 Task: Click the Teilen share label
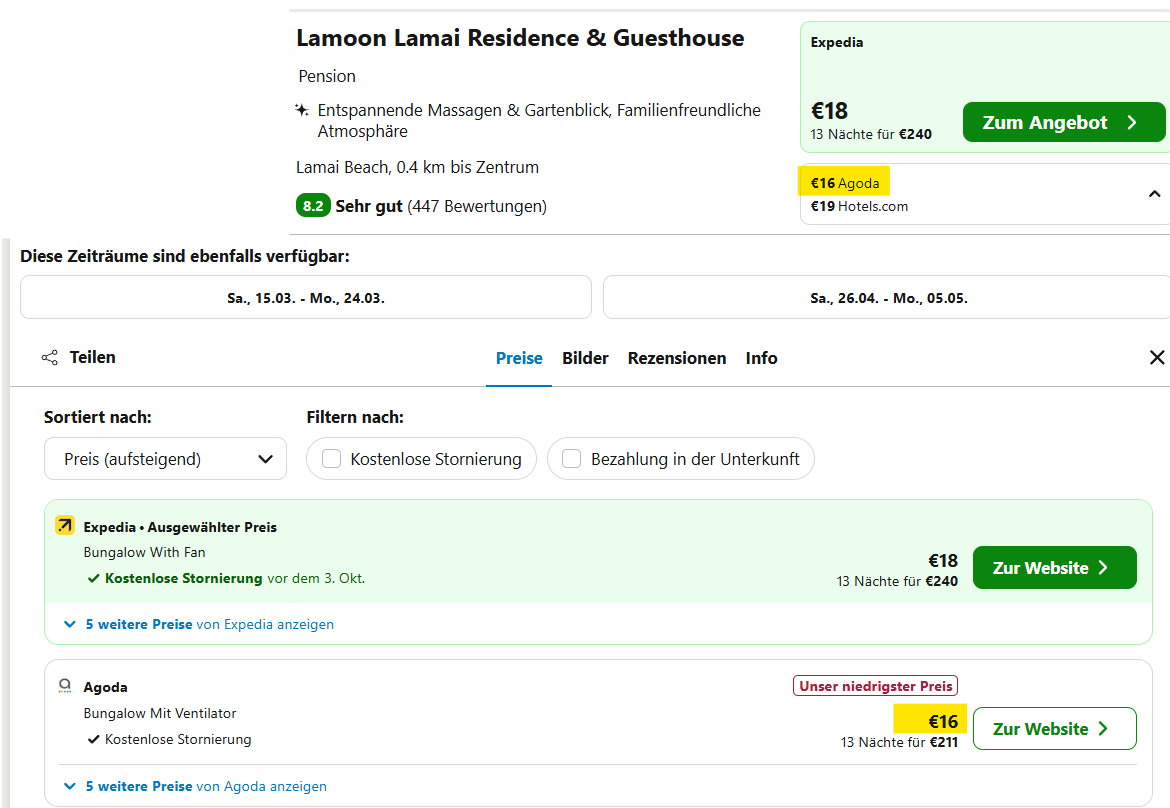click(x=93, y=357)
